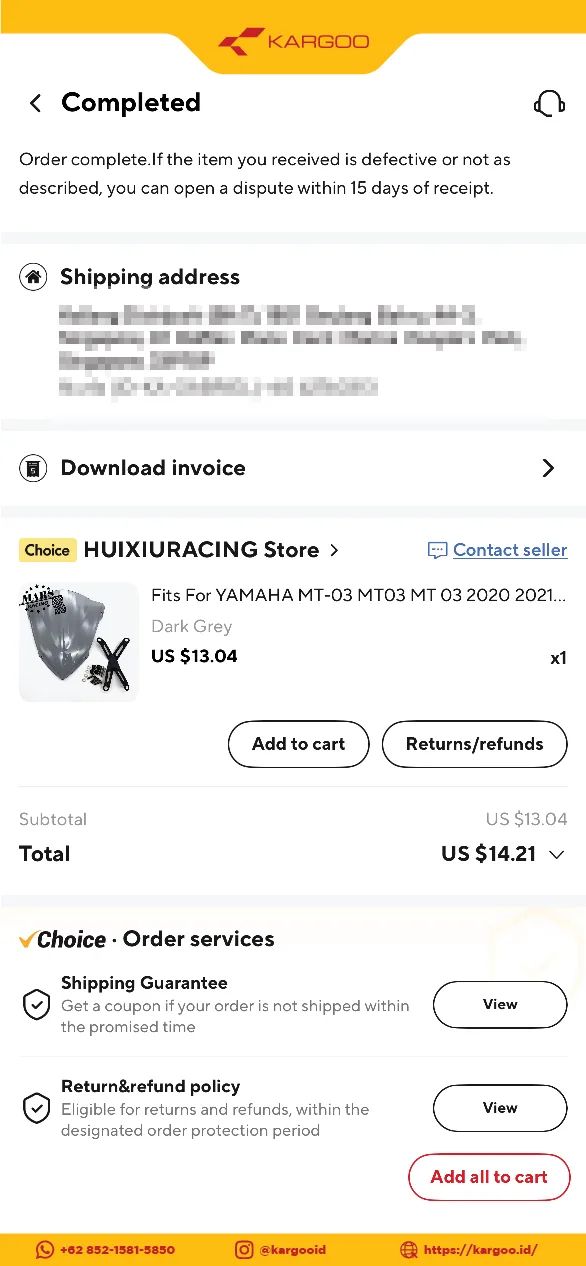Tap the home icon by Shipping address
Screen dimensions: 586x1266
point(34,277)
